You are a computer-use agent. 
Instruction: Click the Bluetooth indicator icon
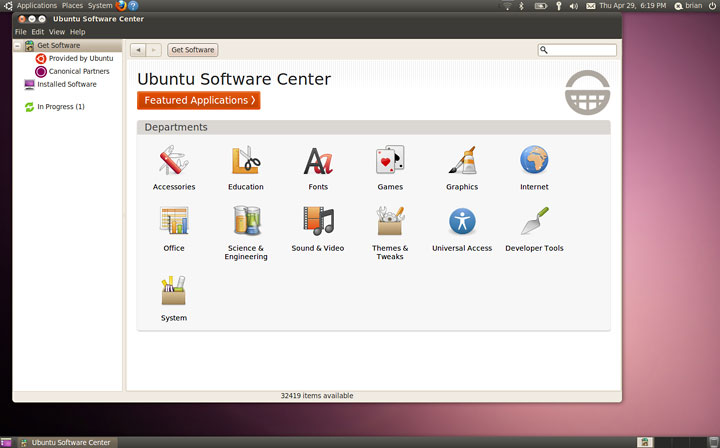pyautogui.click(x=521, y=6)
